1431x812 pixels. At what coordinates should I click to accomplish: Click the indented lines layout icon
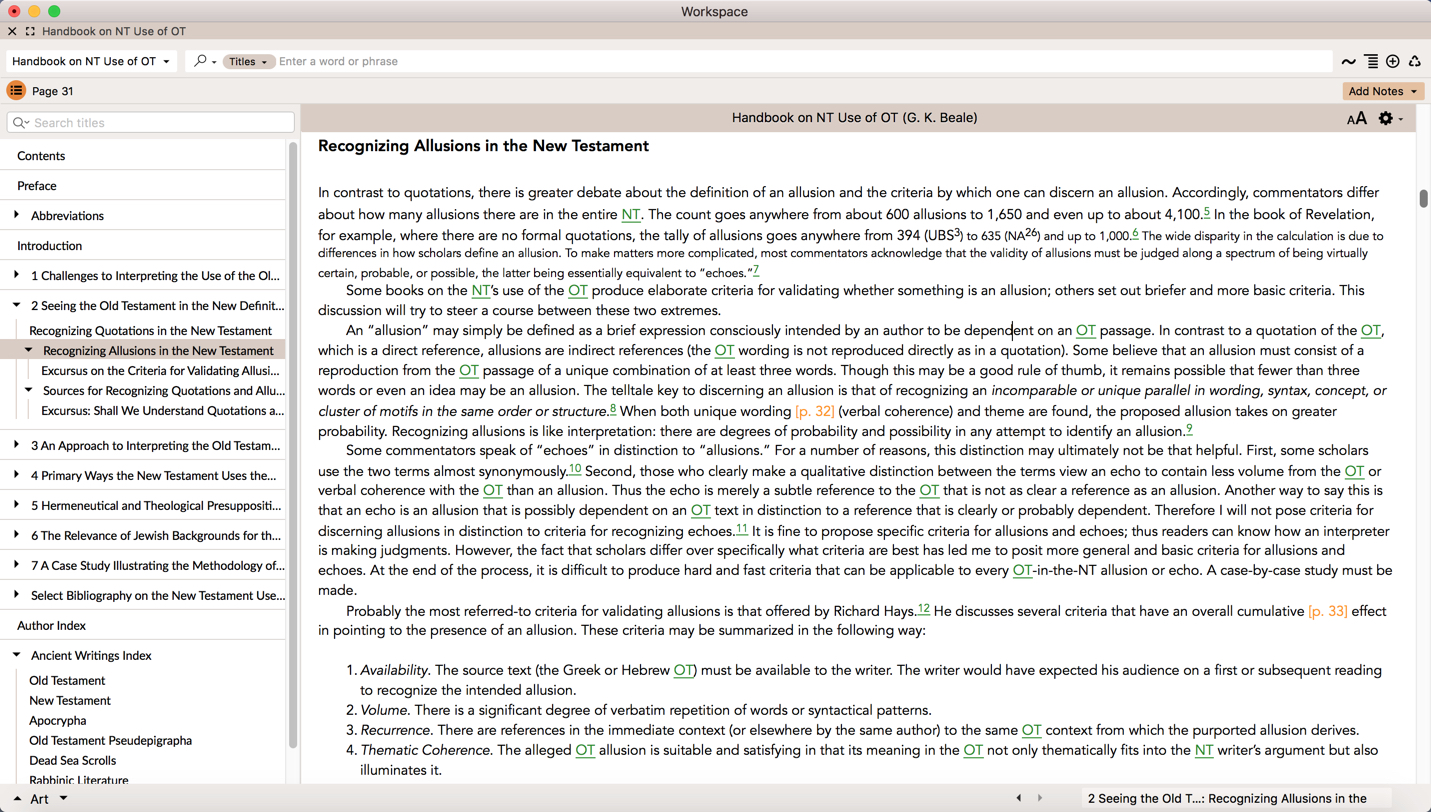click(x=1371, y=62)
